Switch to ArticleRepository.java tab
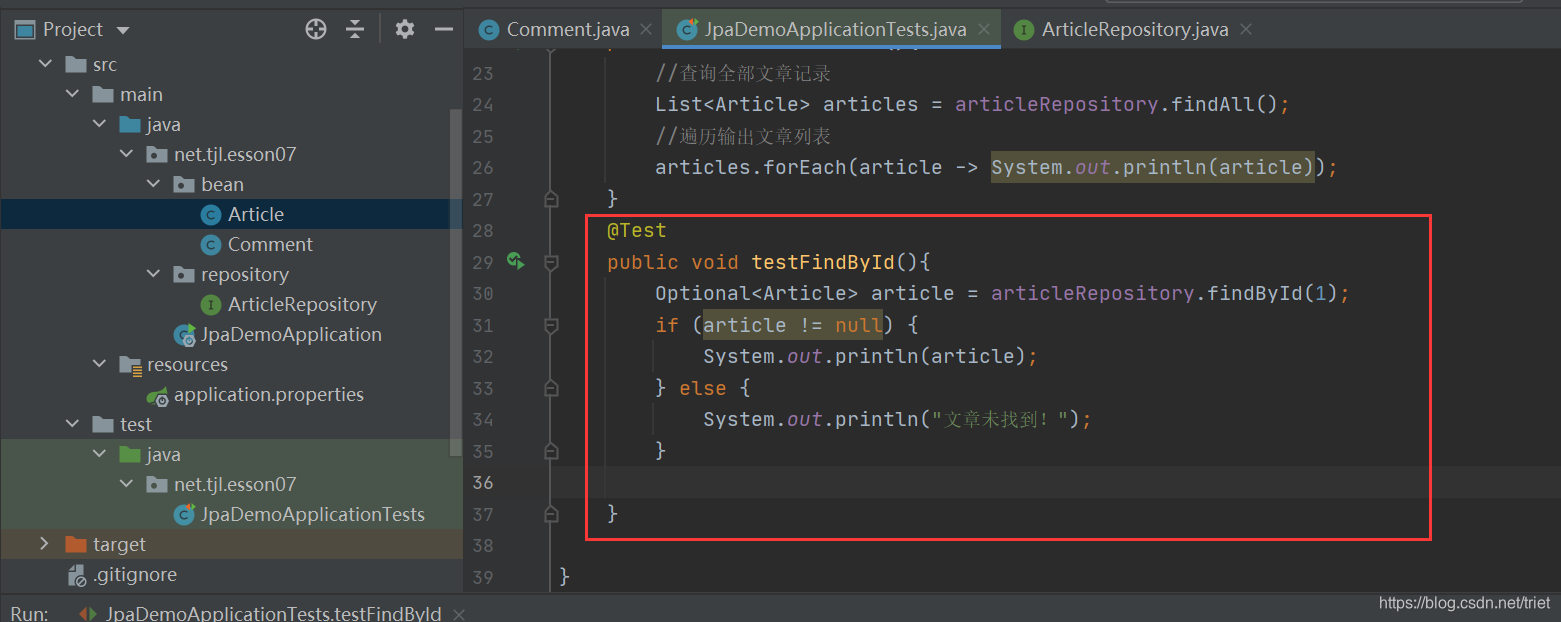 (1135, 29)
